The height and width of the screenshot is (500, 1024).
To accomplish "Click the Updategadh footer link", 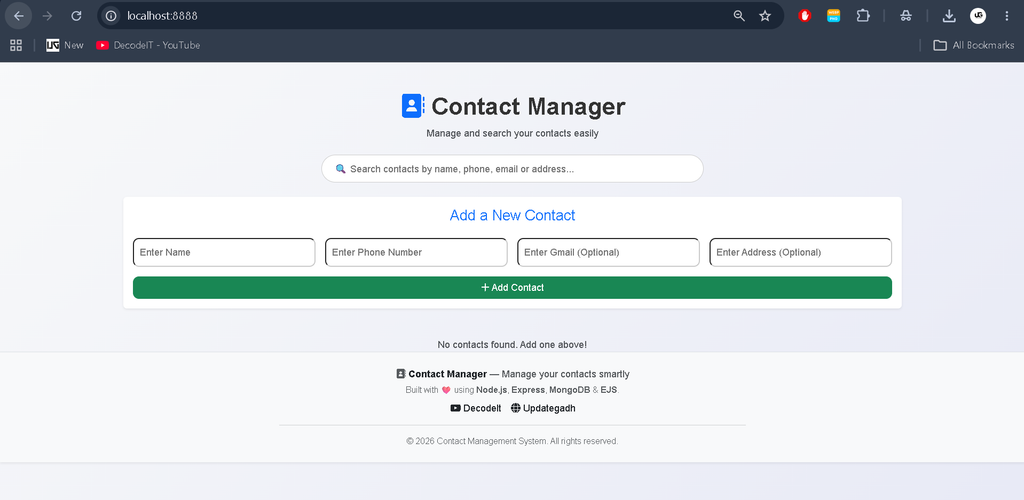I will (x=543, y=408).
